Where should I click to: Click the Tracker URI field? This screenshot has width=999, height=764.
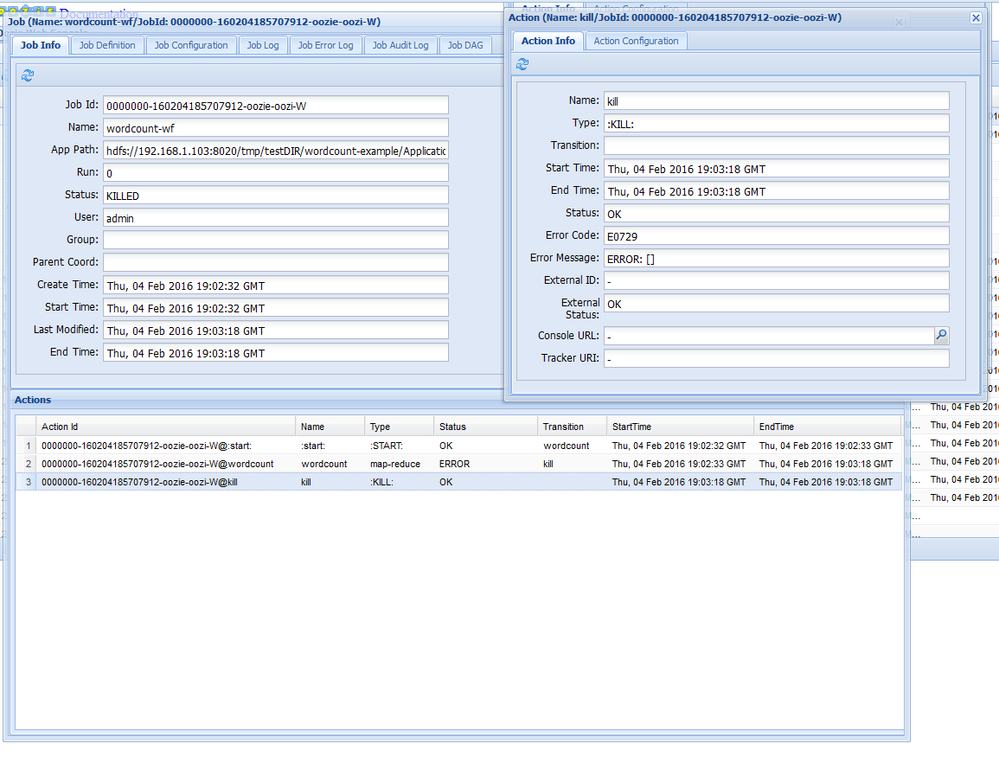[777, 358]
